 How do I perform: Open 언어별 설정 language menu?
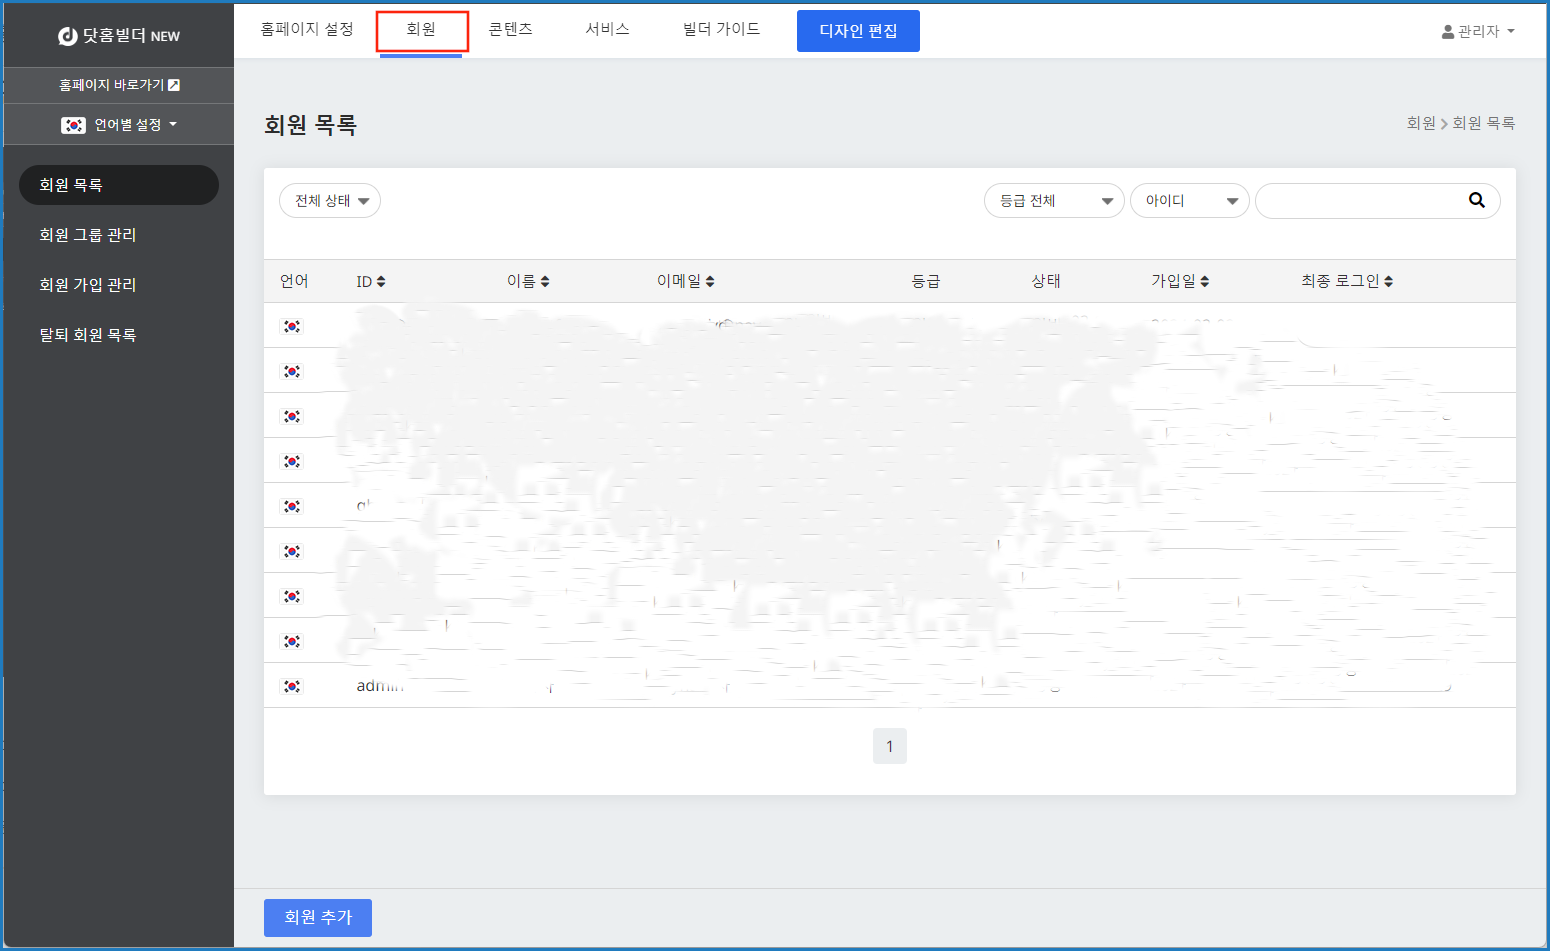pyautogui.click(x=119, y=125)
